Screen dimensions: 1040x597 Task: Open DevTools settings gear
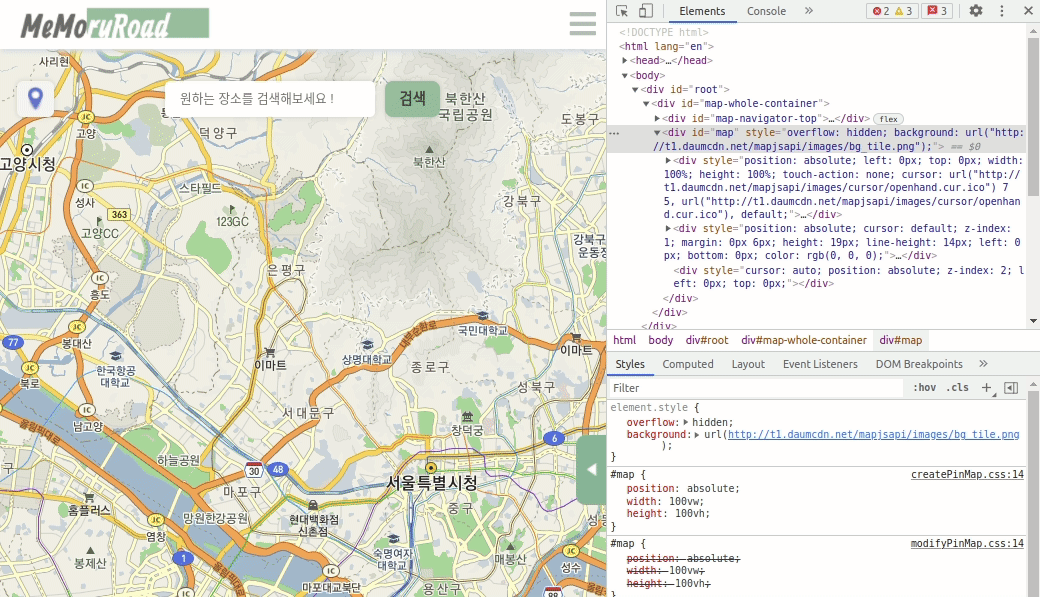pyautogui.click(x=976, y=11)
